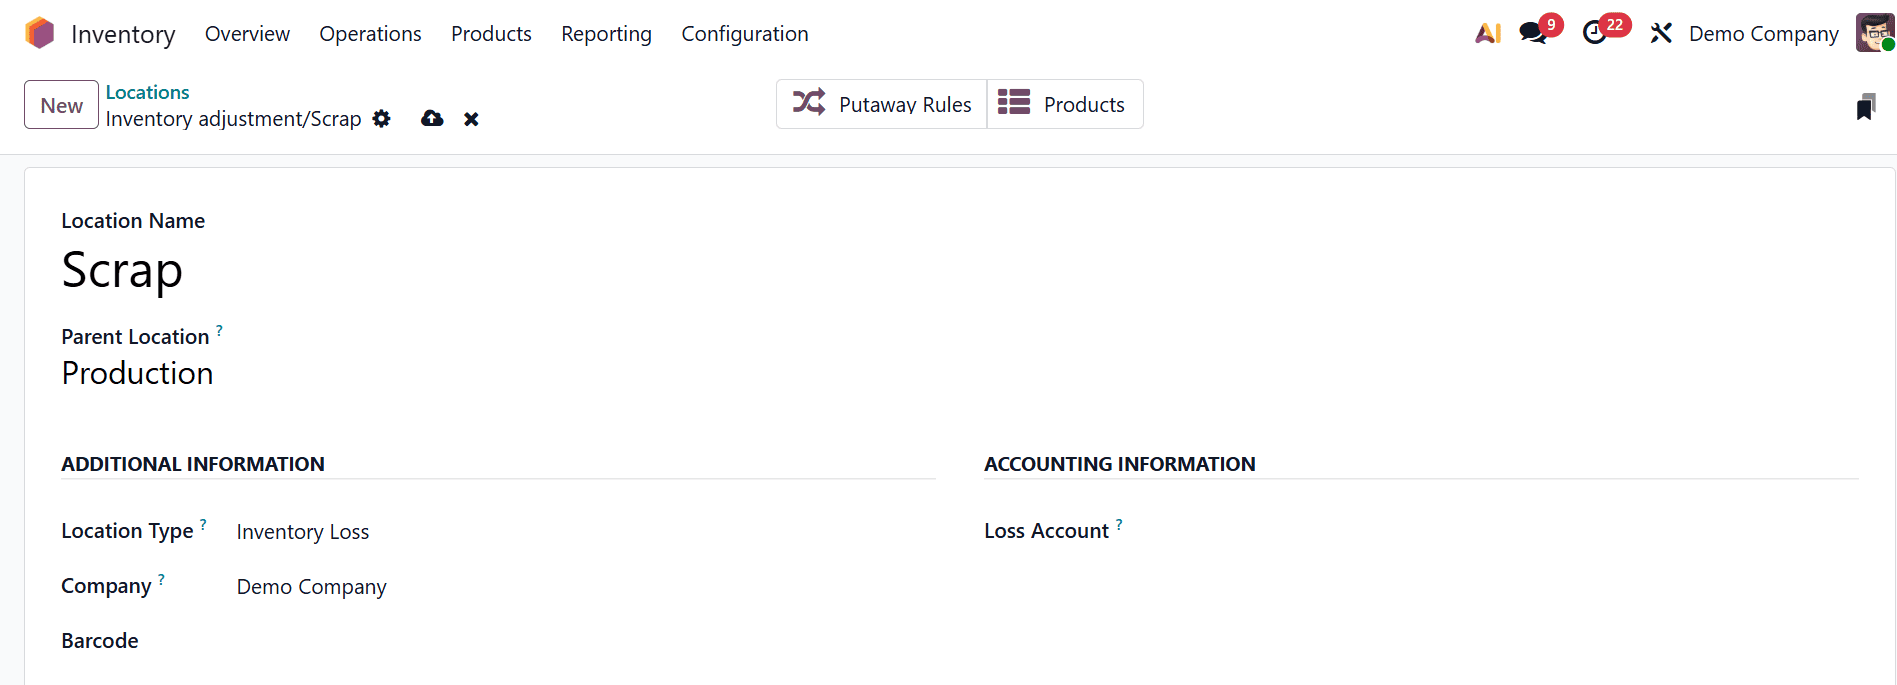Create a record with the New button
This screenshot has height=685, width=1897.
point(60,104)
